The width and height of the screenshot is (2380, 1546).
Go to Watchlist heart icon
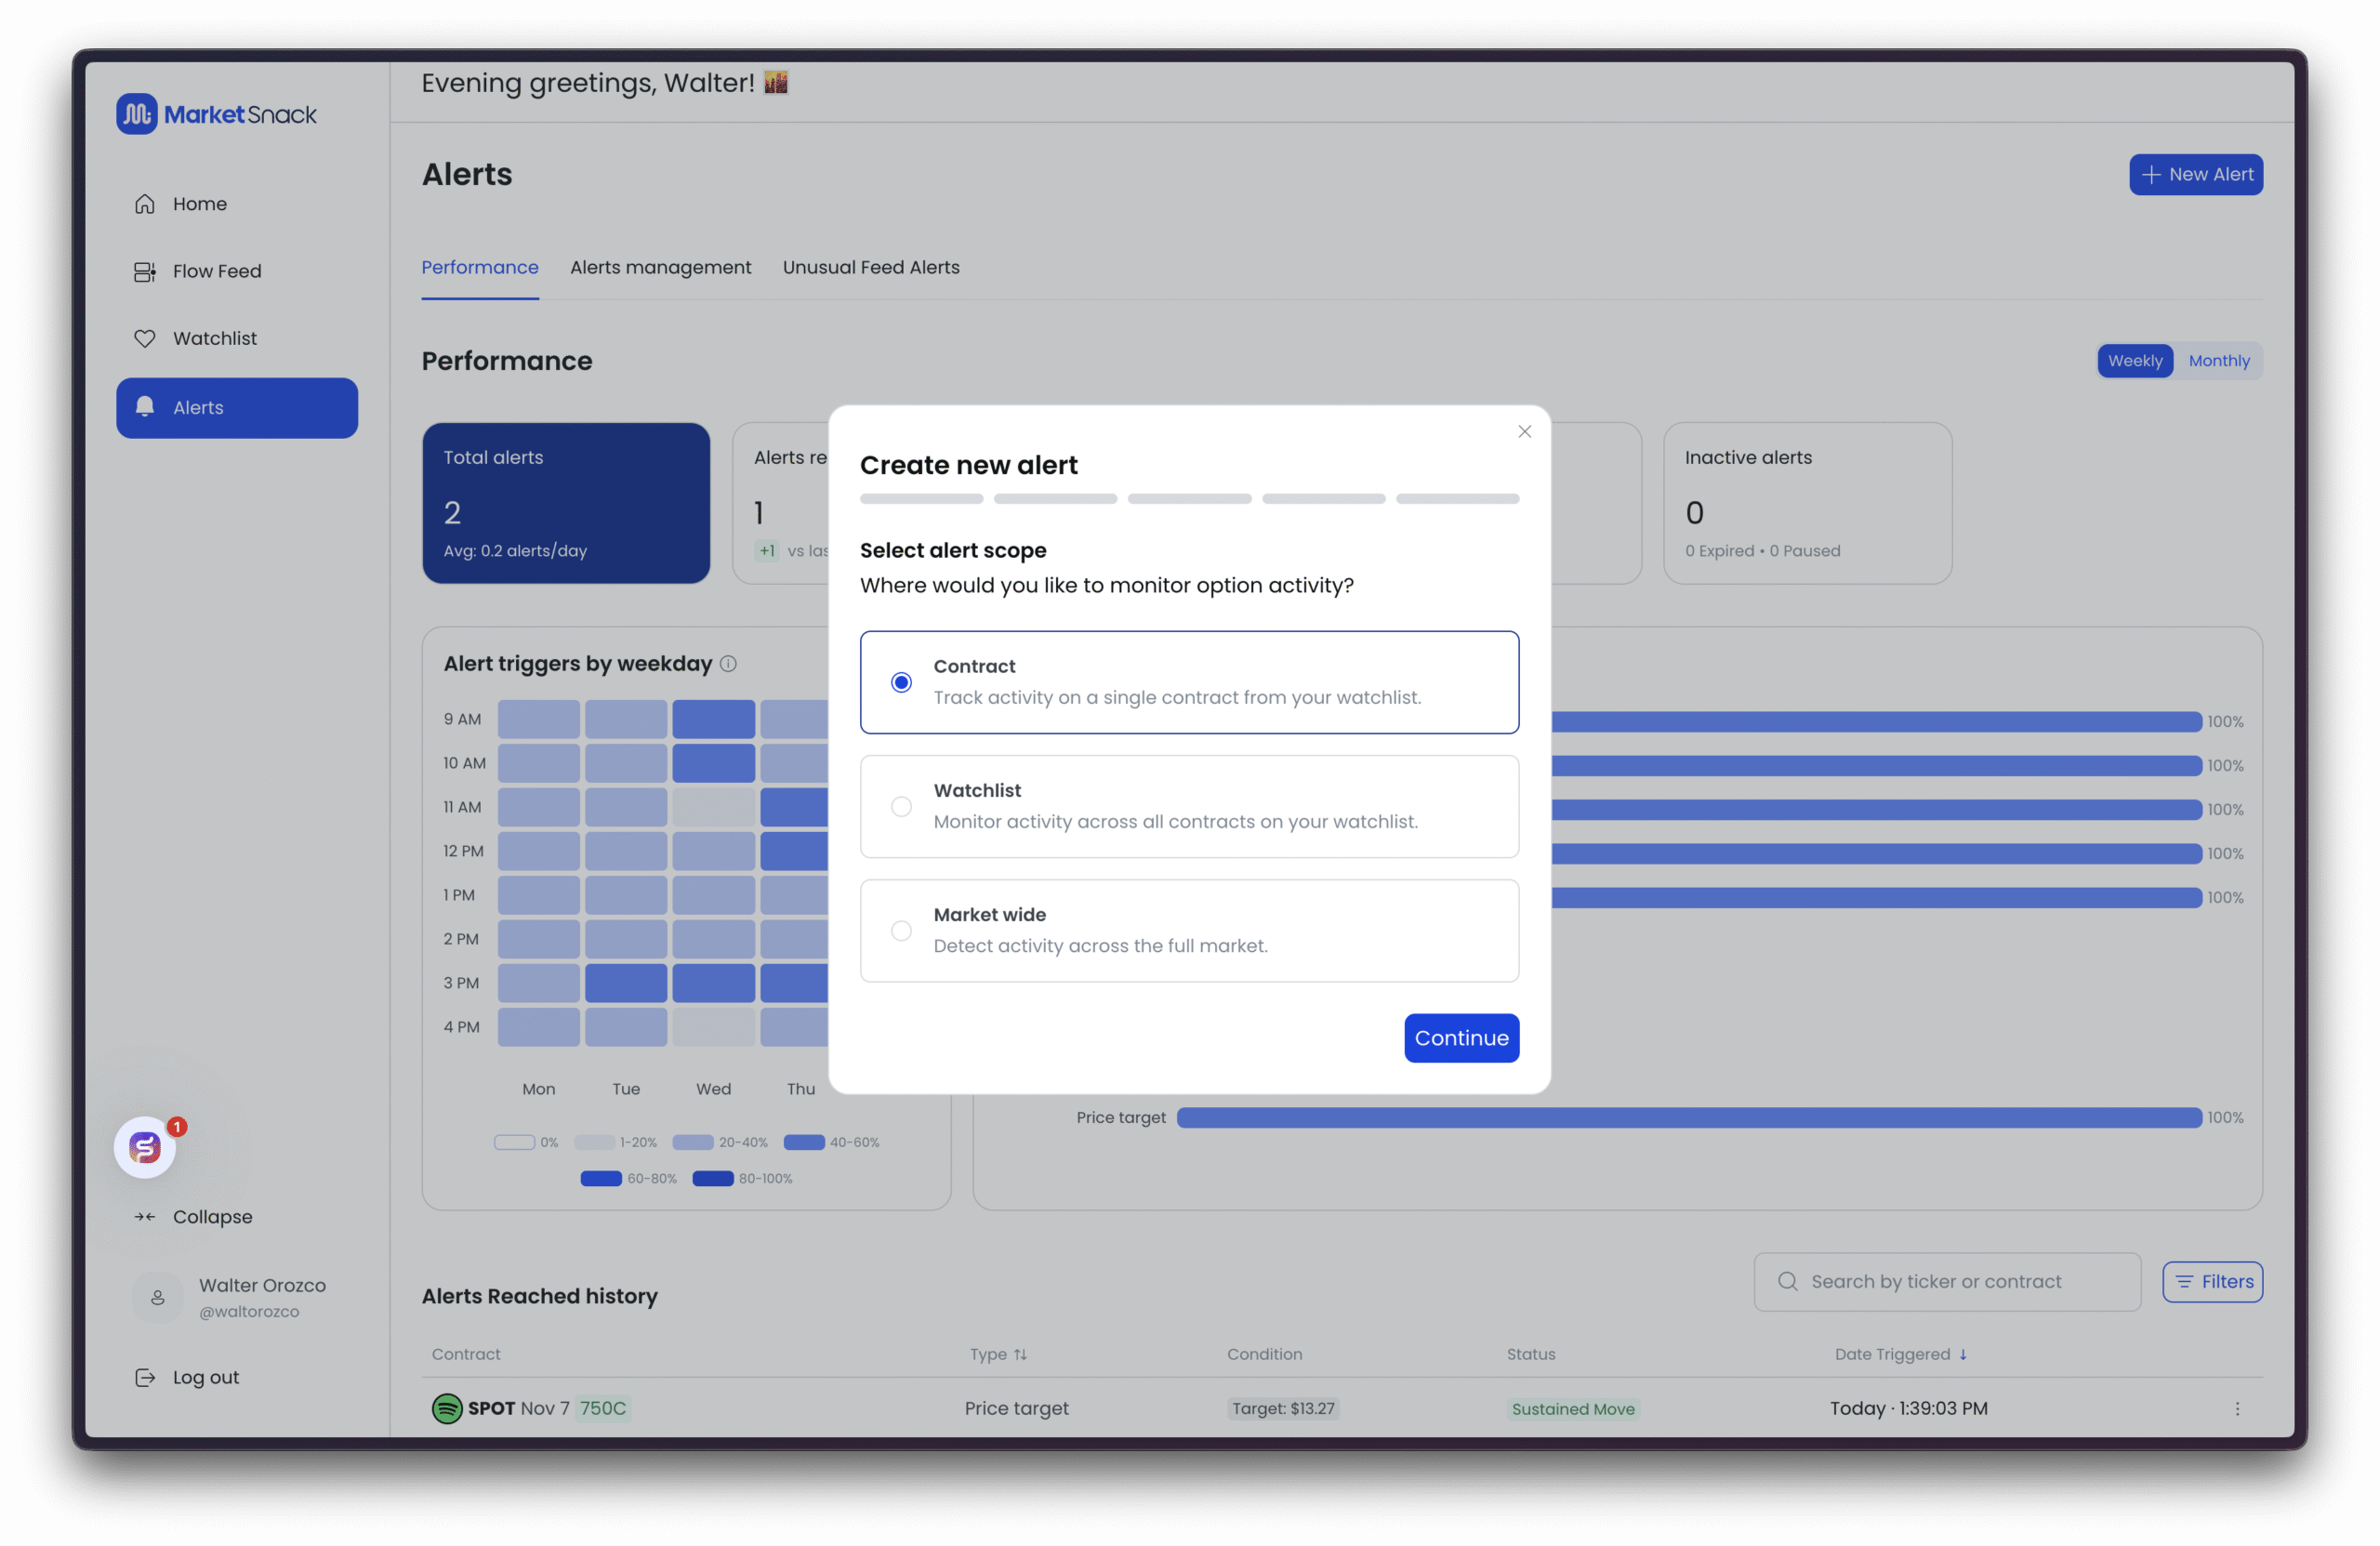(x=145, y=339)
